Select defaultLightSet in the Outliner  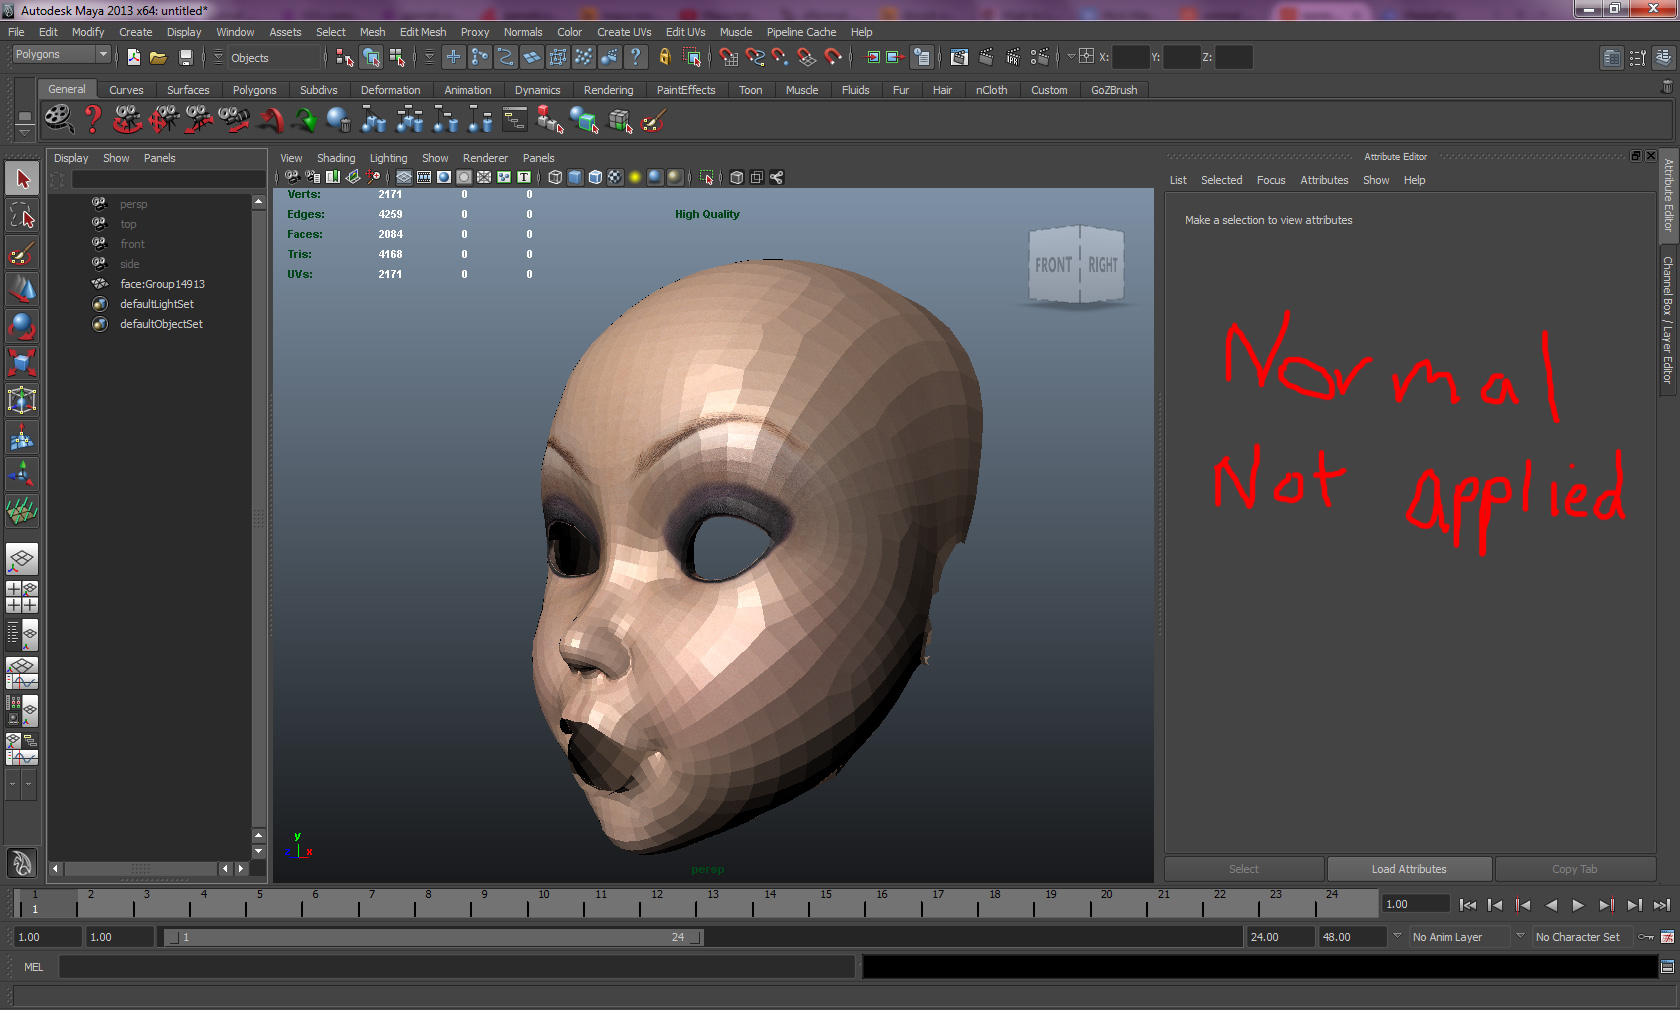click(157, 304)
